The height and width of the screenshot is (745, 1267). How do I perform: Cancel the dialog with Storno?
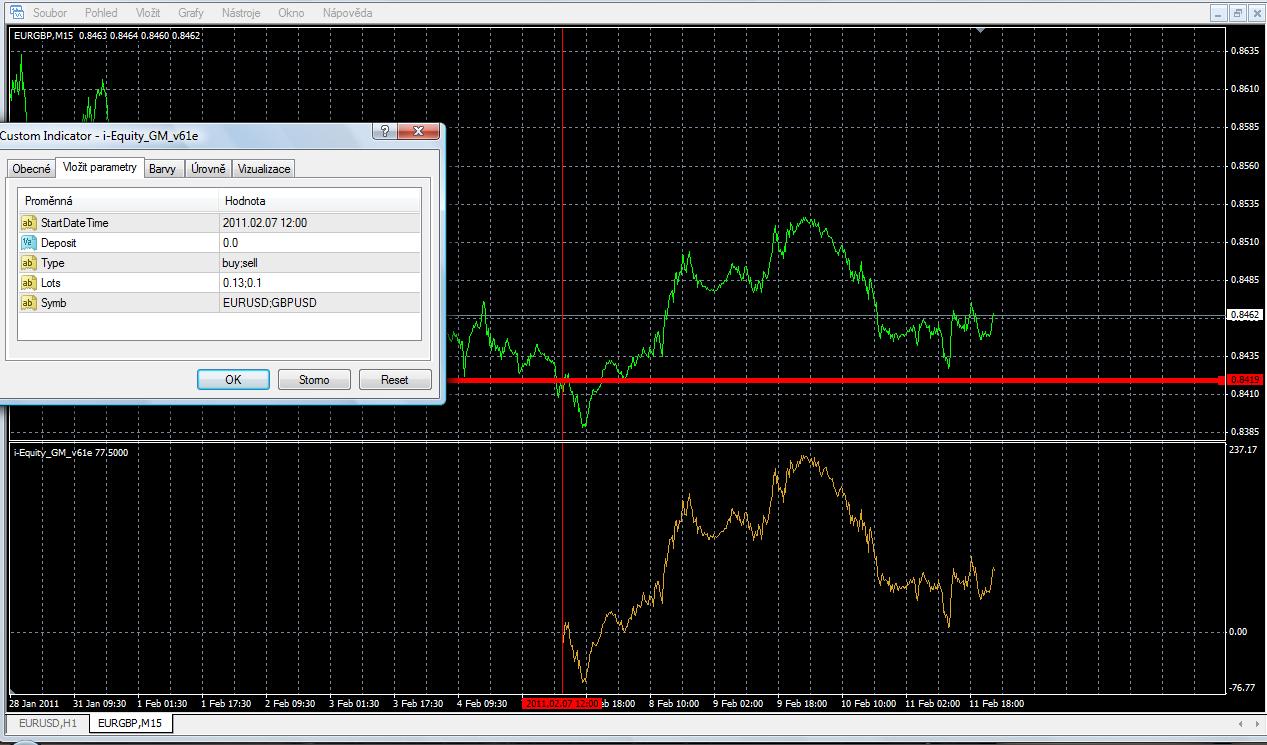(x=314, y=380)
